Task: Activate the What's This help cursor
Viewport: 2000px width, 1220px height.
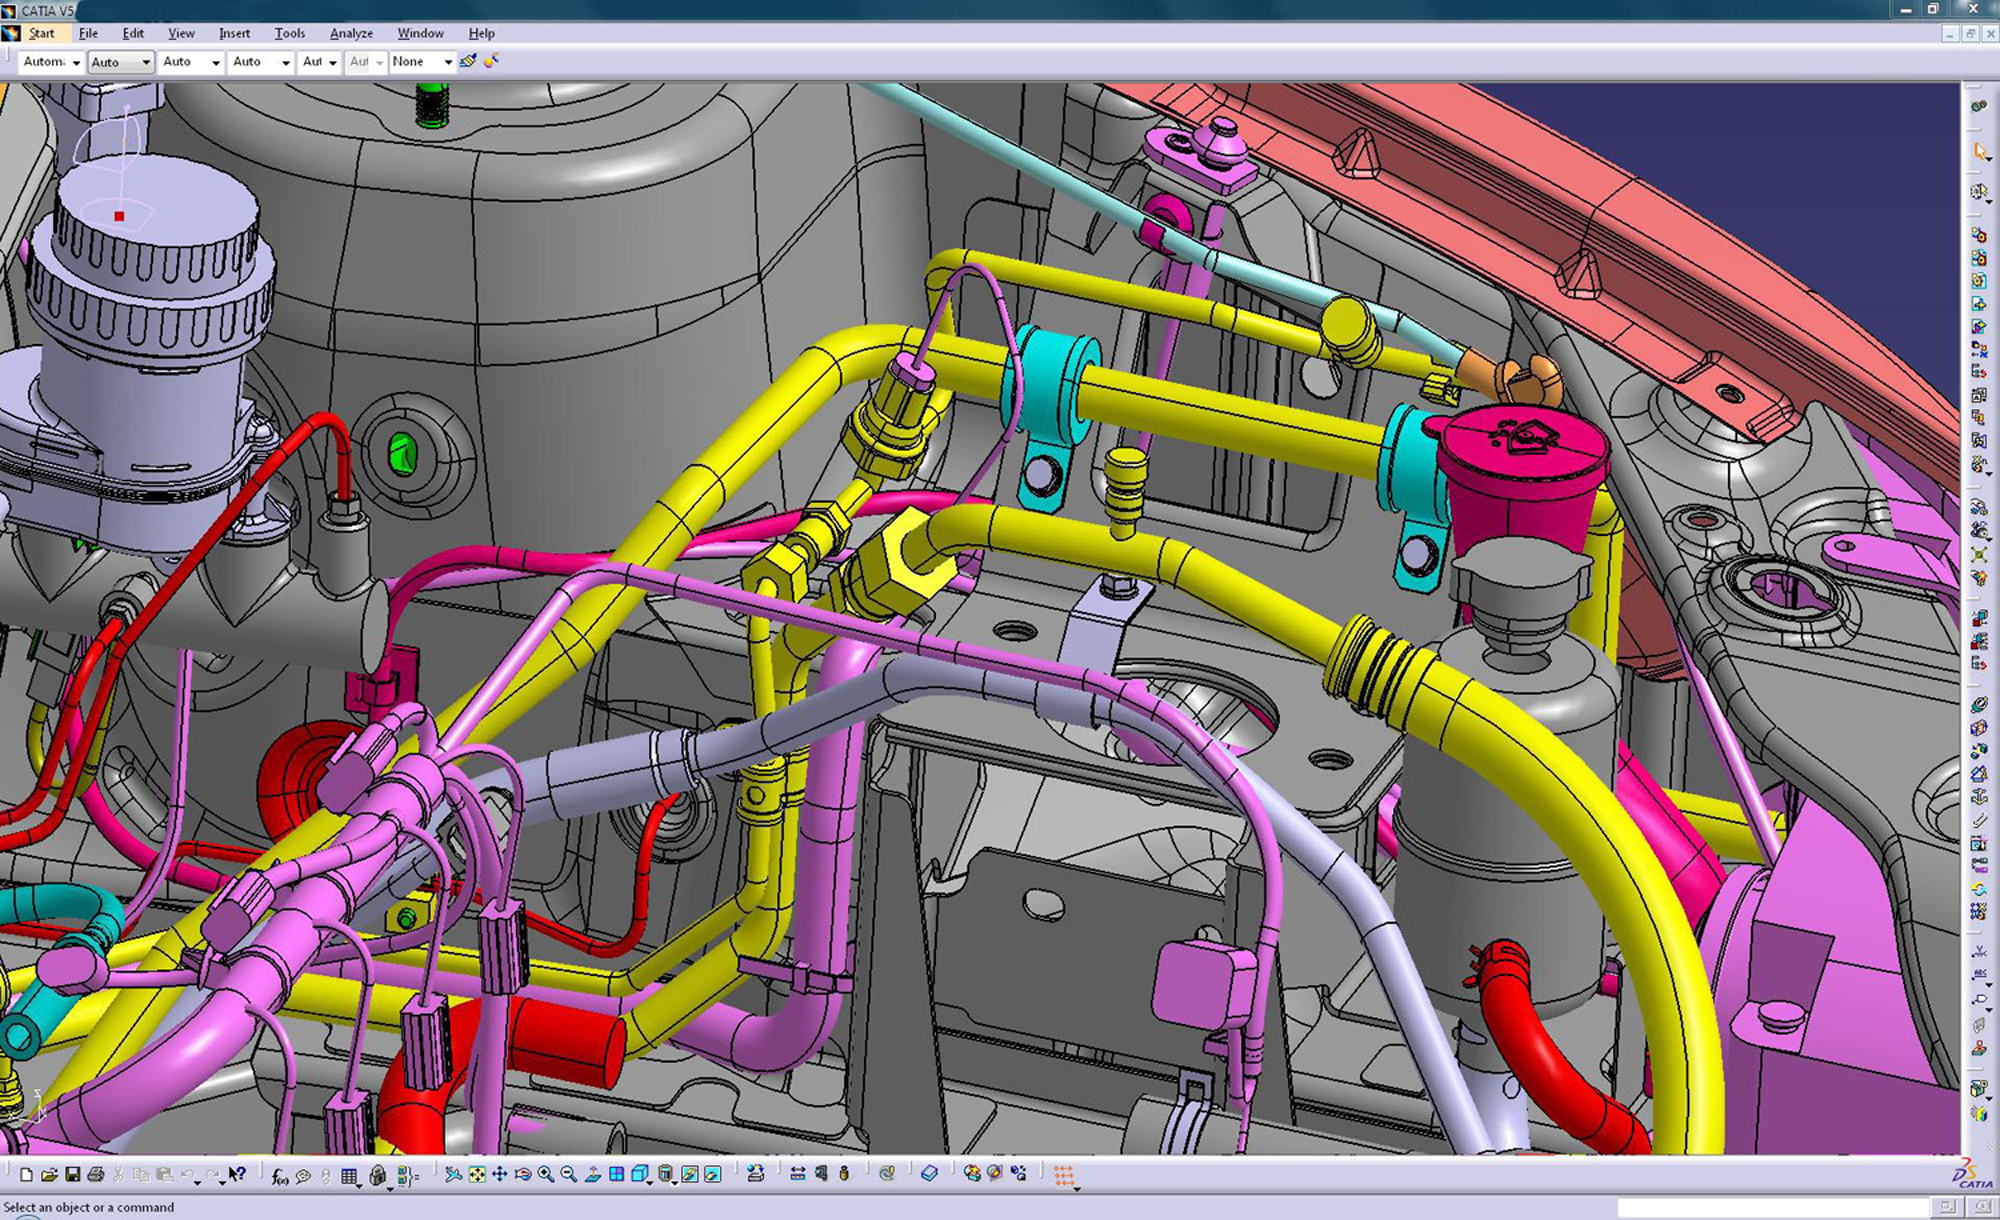Action: [237, 1176]
